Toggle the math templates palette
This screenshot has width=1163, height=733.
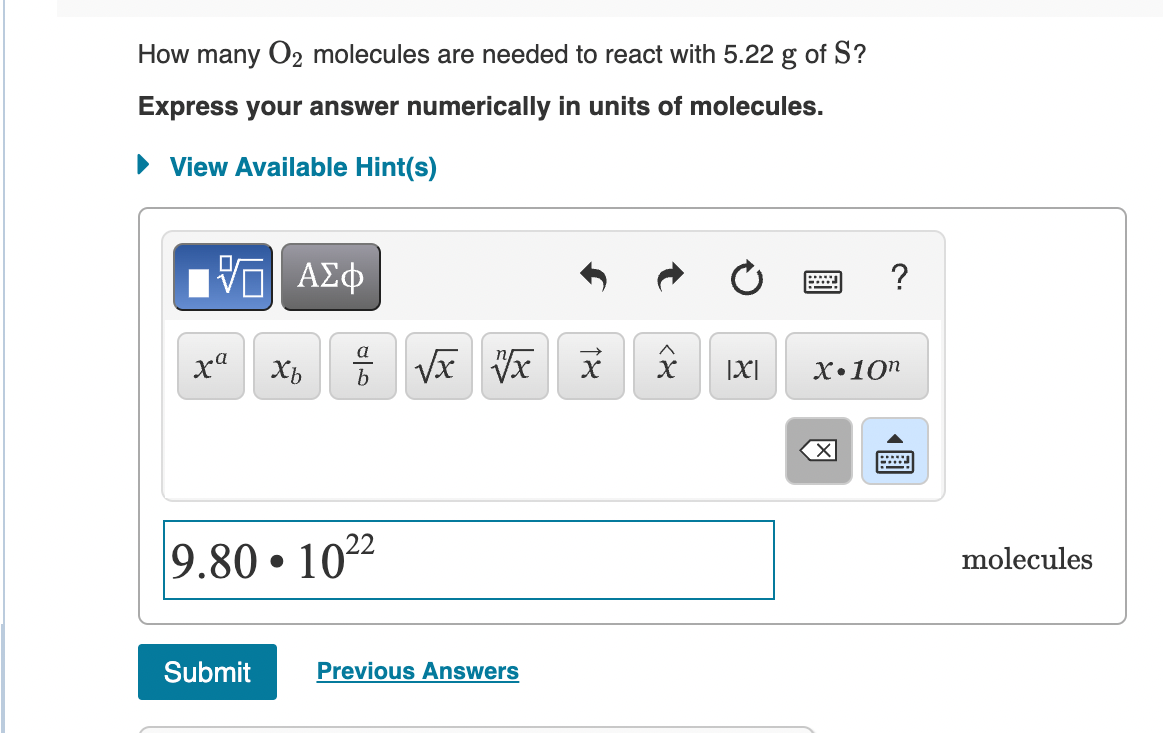point(222,277)
